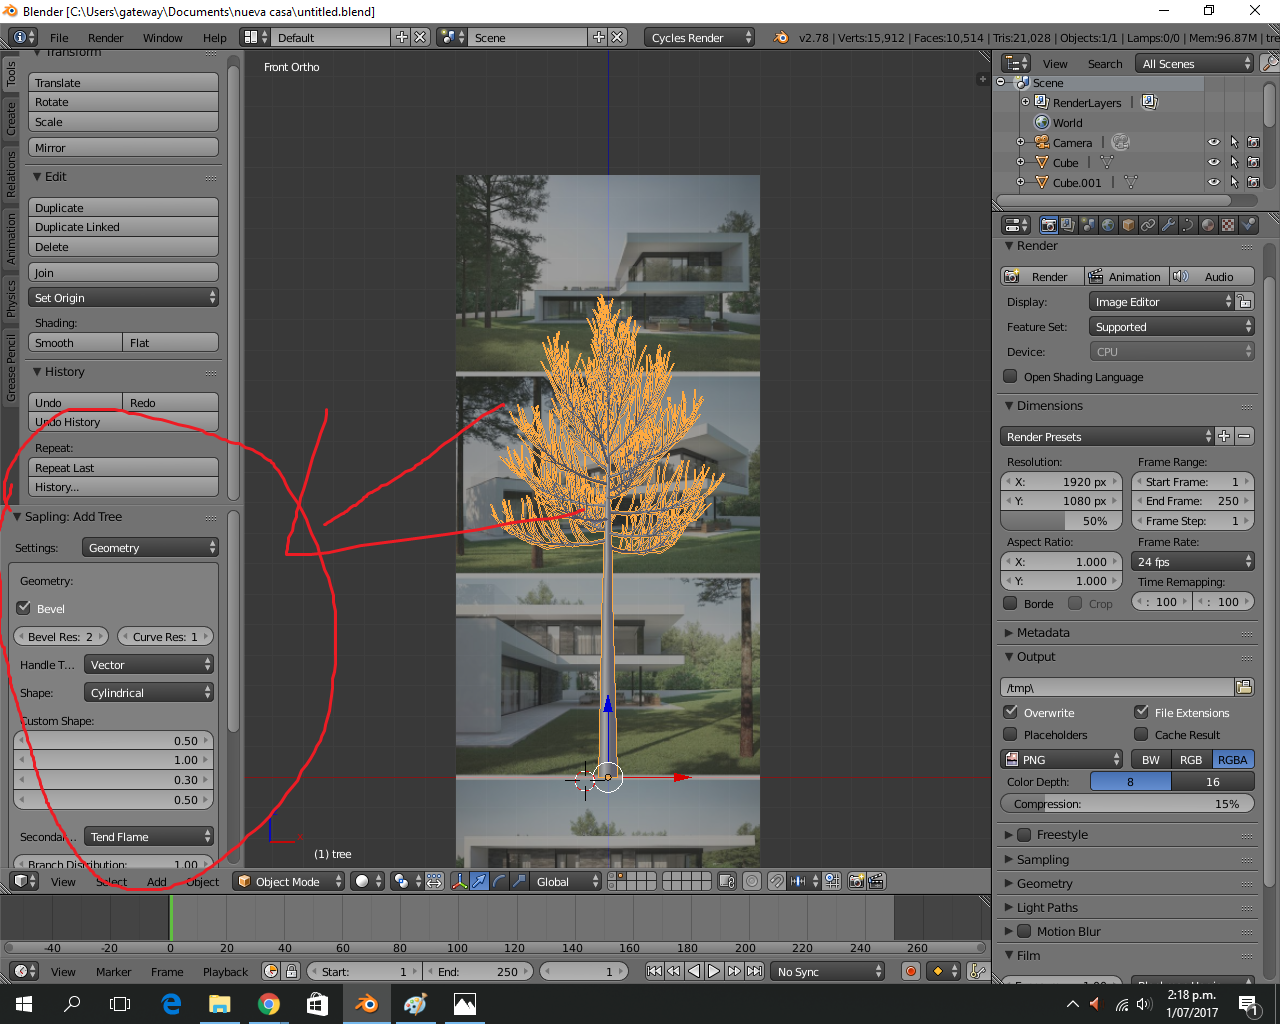
Task: Open the Modifiers properties tab (wrench icon)
Action: click(x=1168, y=225)
